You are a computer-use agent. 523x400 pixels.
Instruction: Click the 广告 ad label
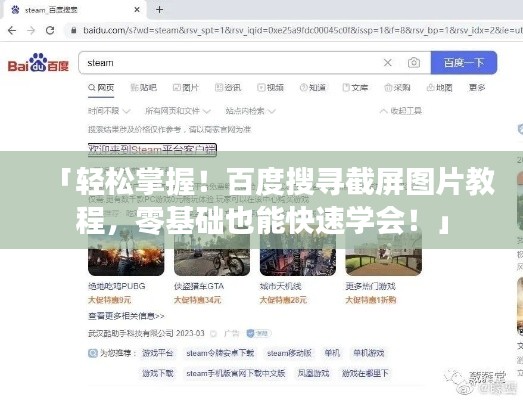(x=231, y=333)
